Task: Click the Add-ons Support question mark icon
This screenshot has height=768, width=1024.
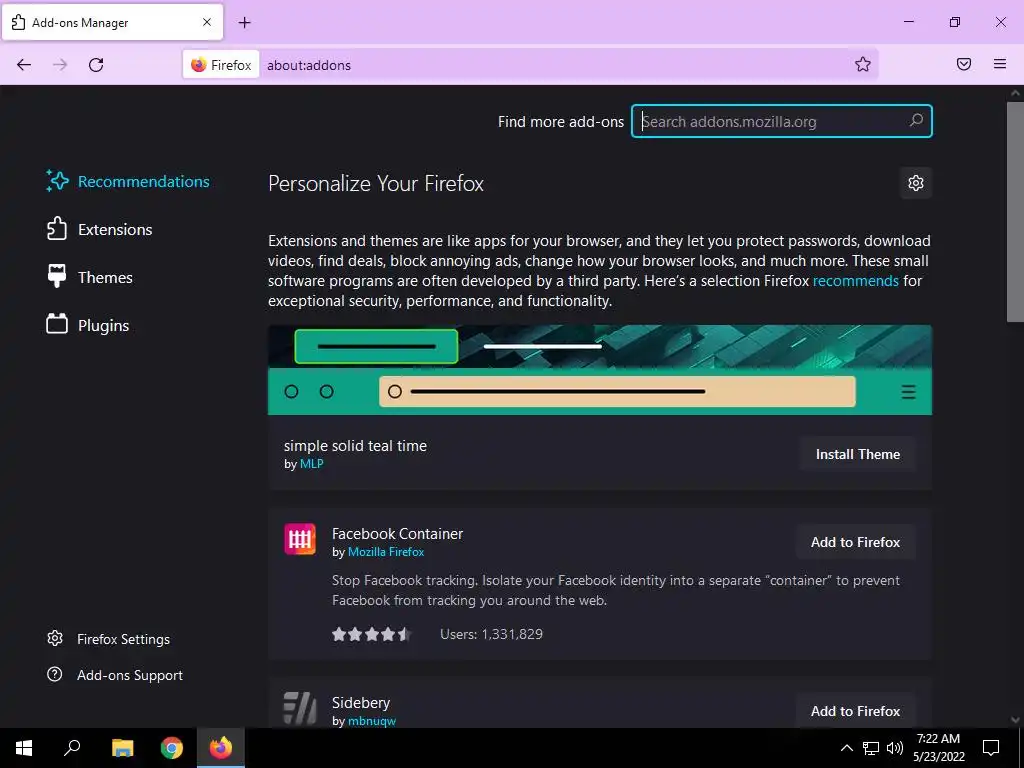Action: click(x=55, y=674)
